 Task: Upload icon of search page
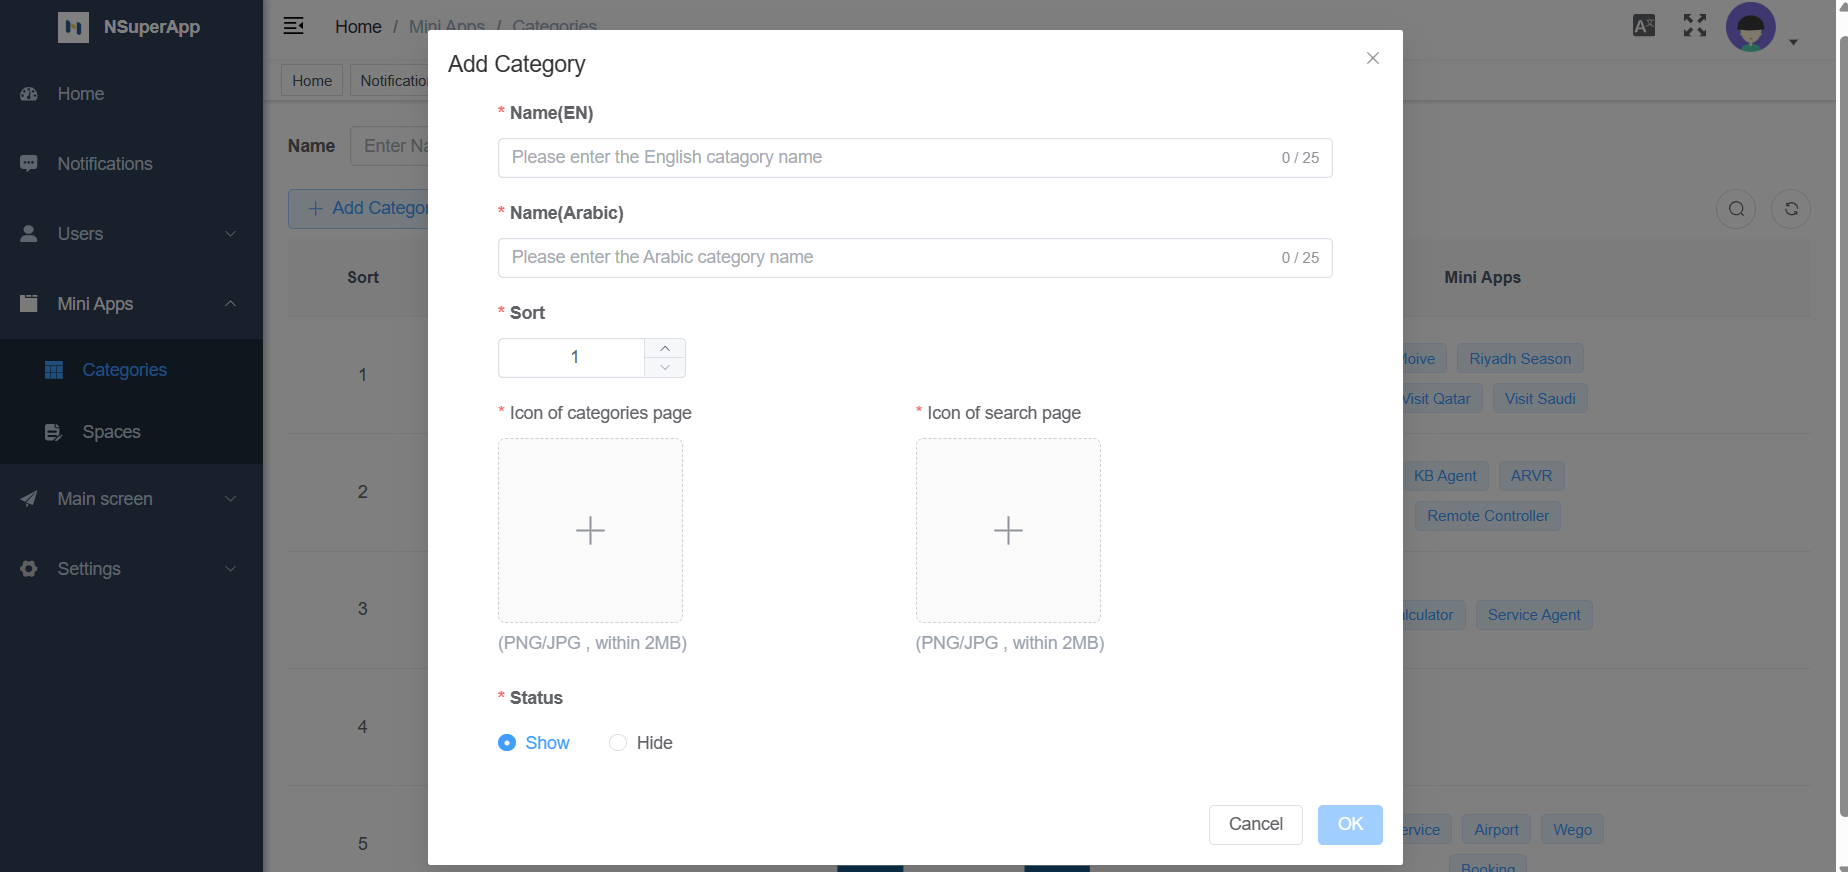coord(1008,530)
